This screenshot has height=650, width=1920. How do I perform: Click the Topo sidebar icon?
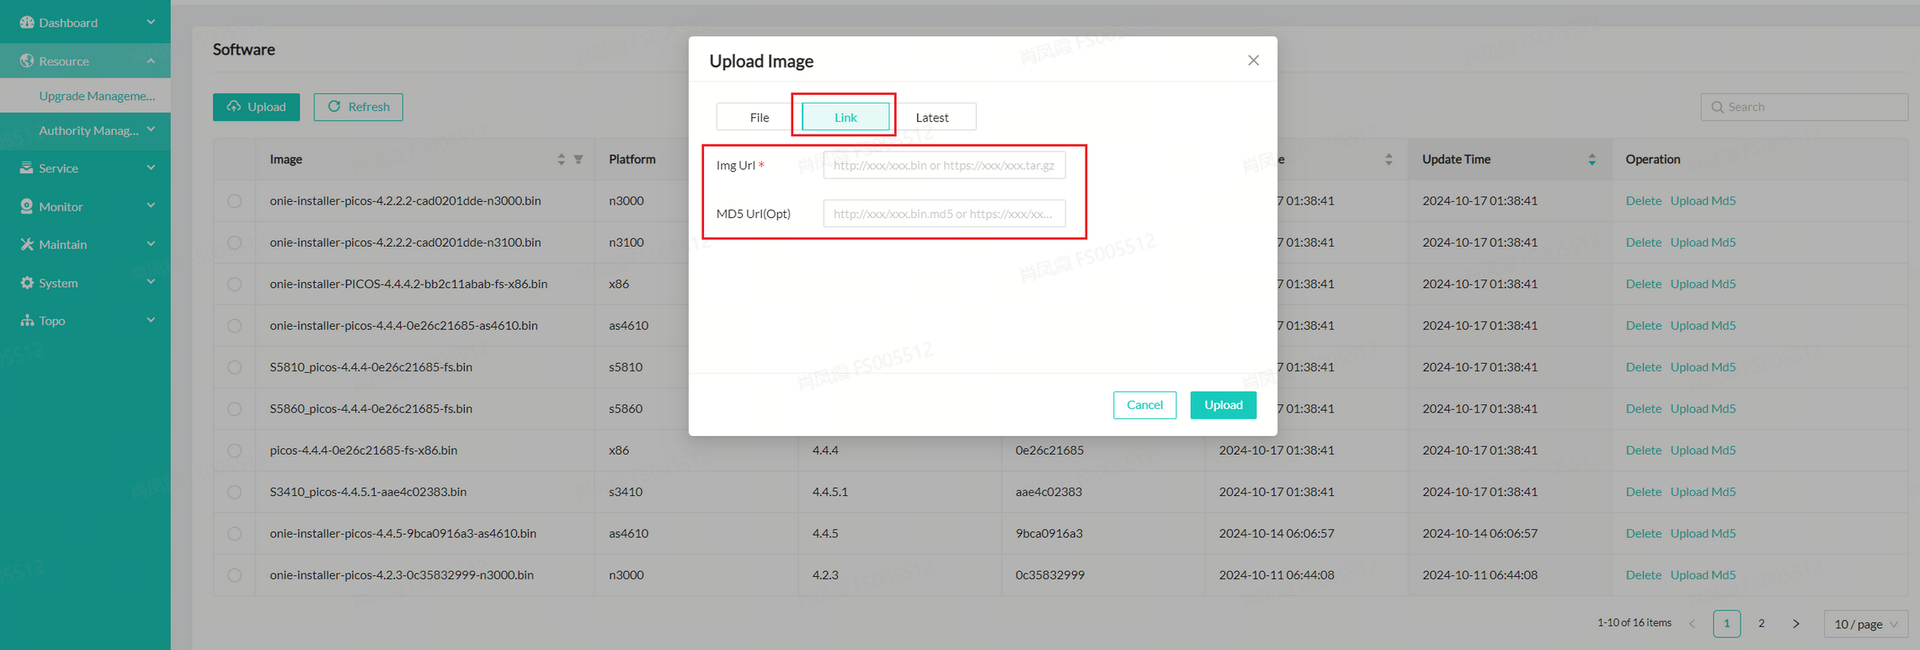click(27, 321)
